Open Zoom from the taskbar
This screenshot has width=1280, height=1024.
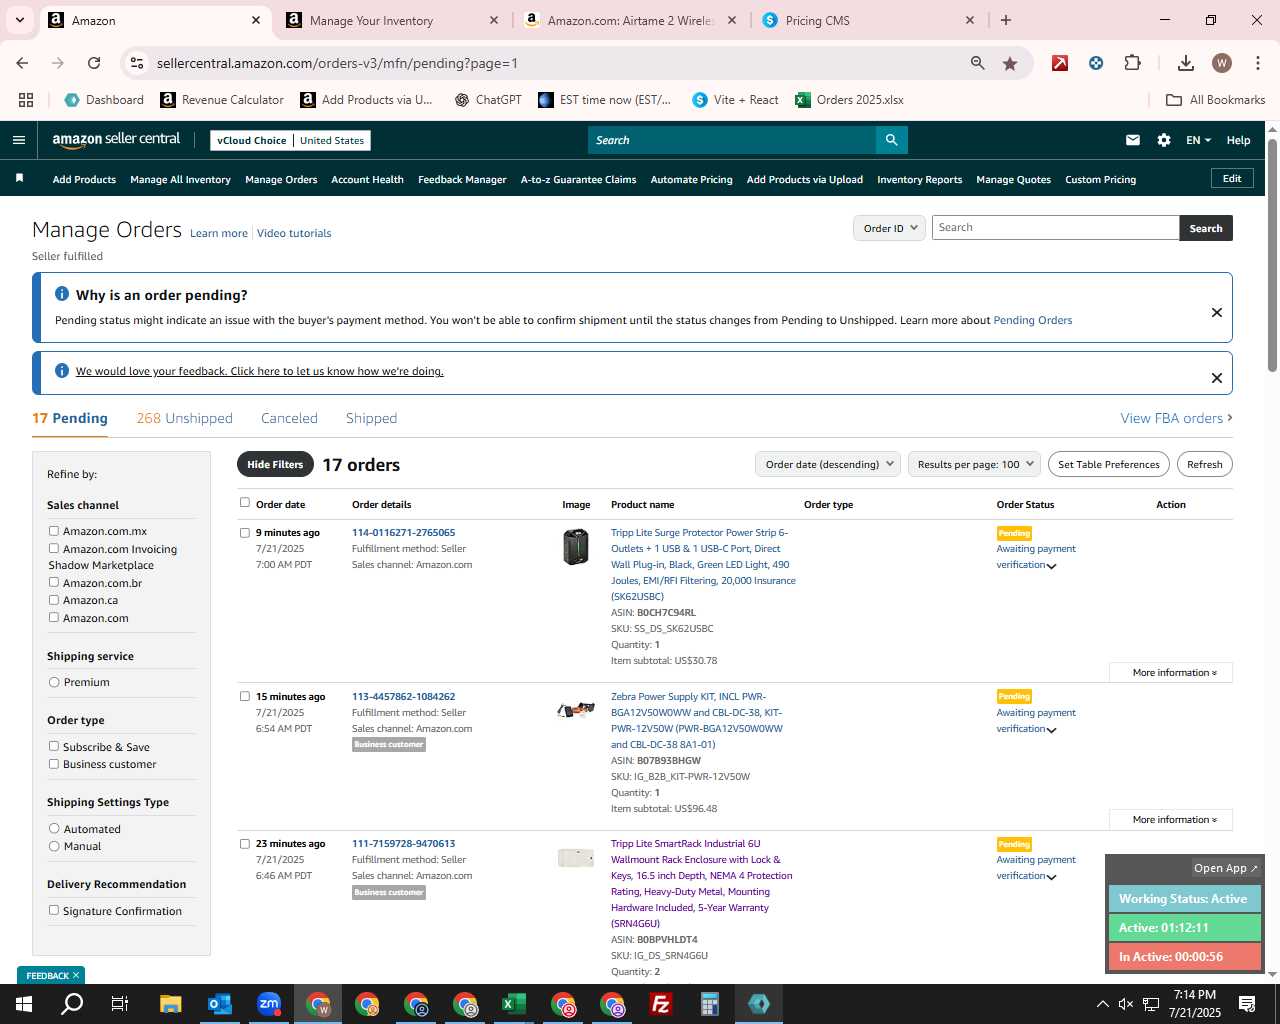tap(269, 1004)
